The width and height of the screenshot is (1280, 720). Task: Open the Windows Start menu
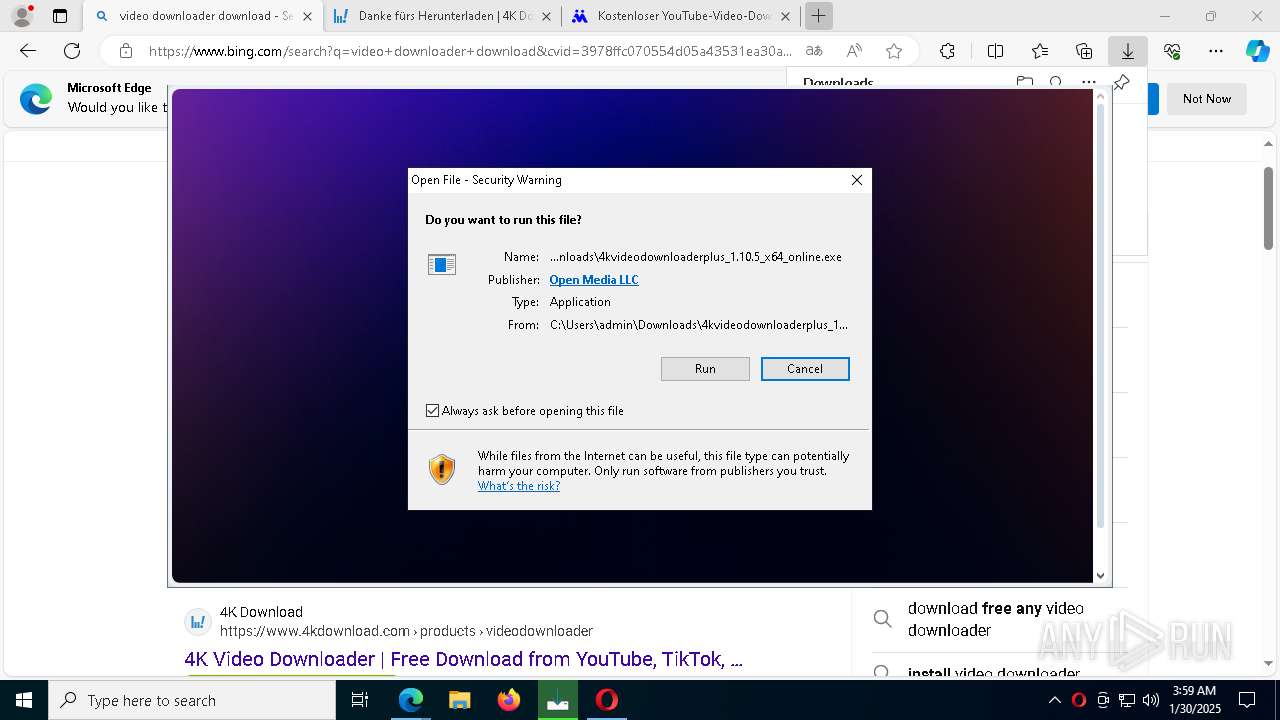(24, 700)
